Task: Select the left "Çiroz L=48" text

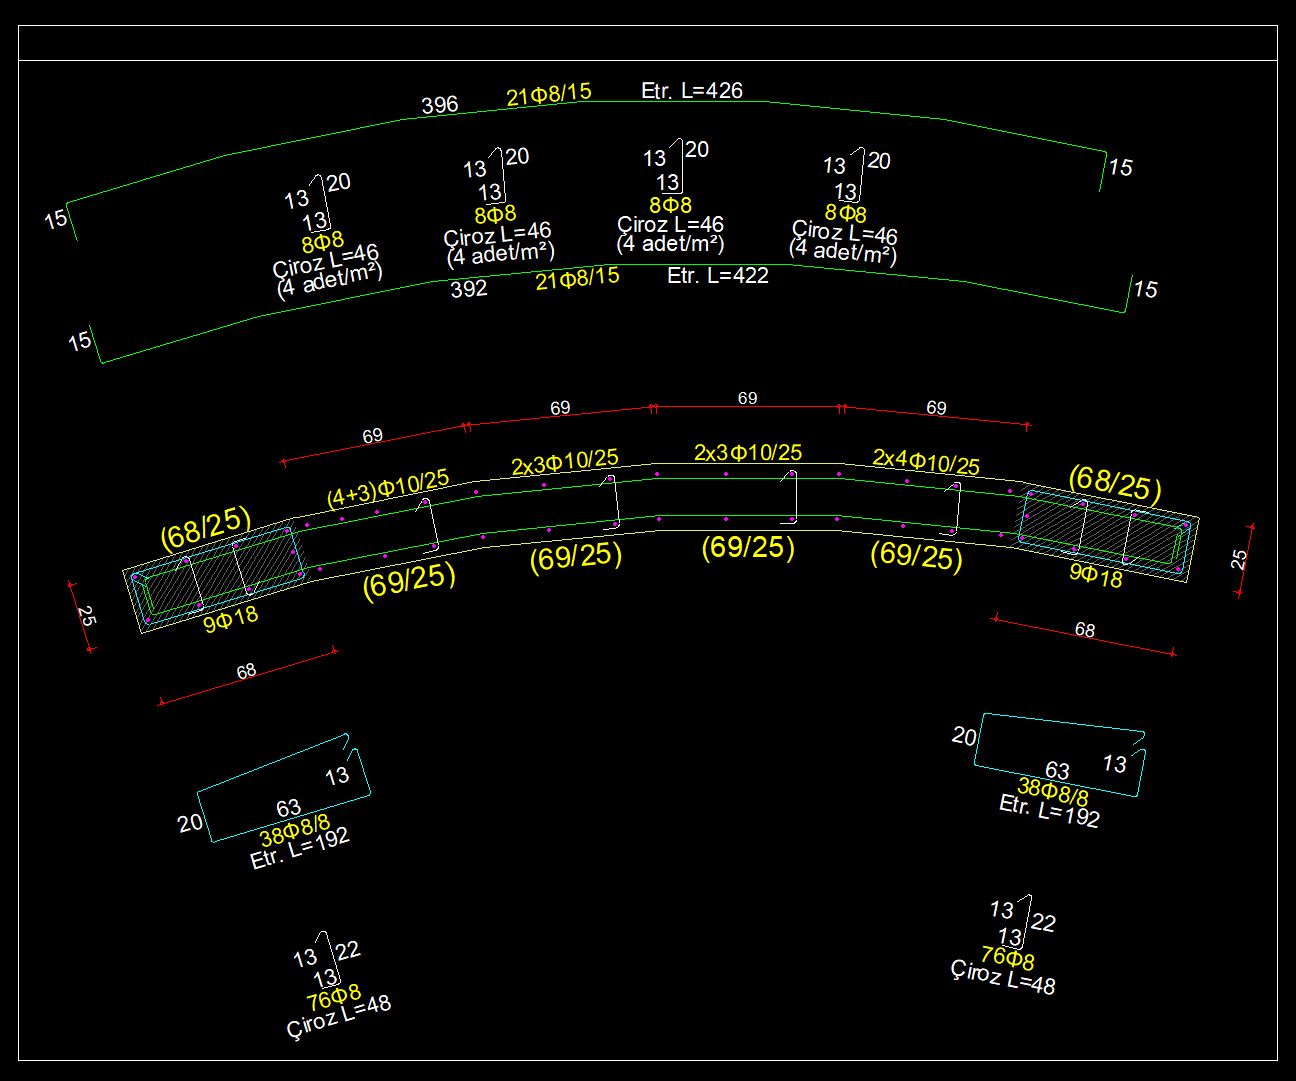Action: click(338, 1016)
